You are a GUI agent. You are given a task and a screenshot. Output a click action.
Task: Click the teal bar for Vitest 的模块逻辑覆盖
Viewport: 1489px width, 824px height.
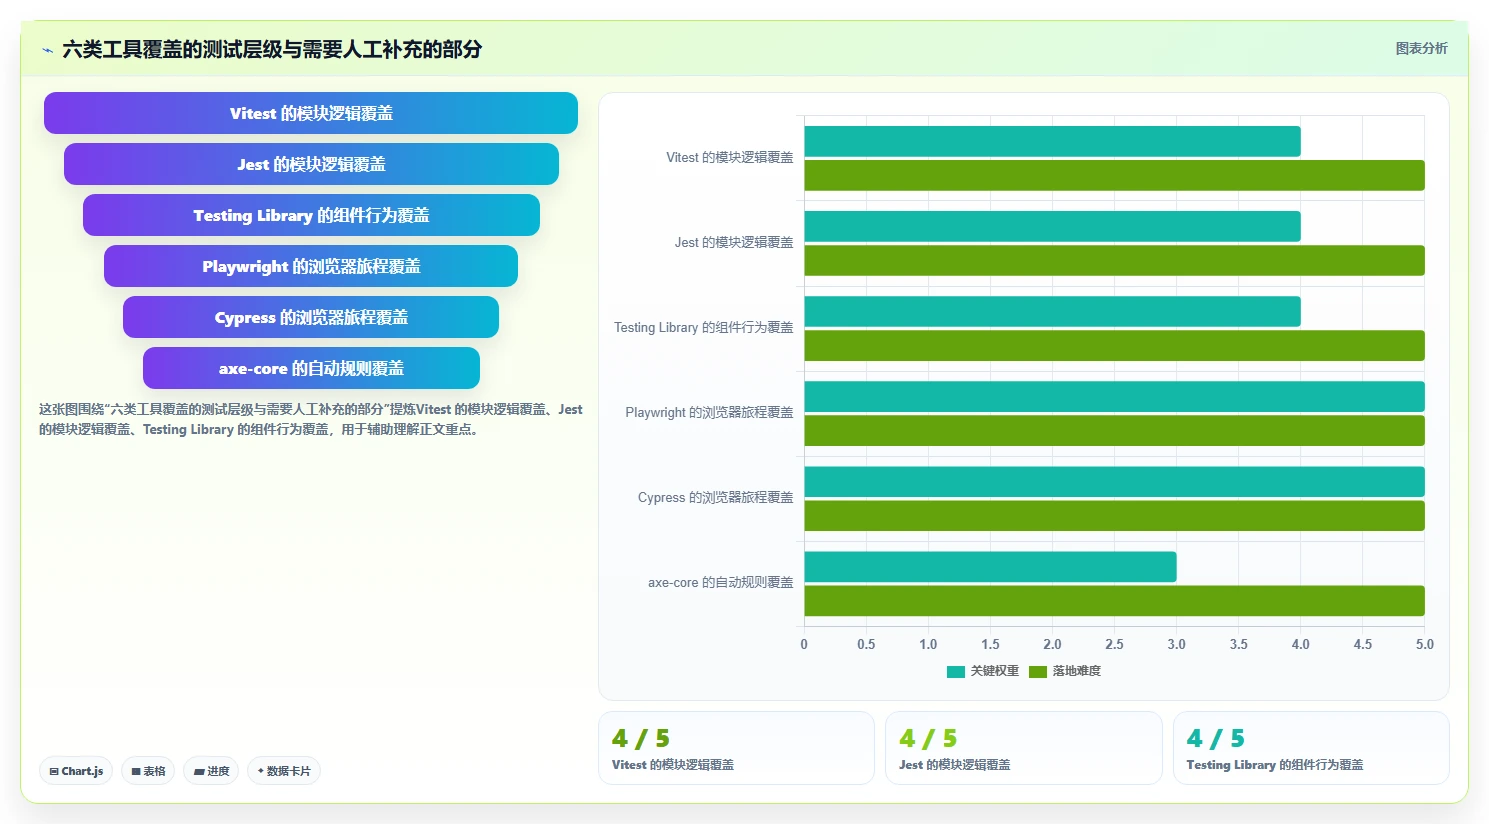click(x=1052, y=141)
